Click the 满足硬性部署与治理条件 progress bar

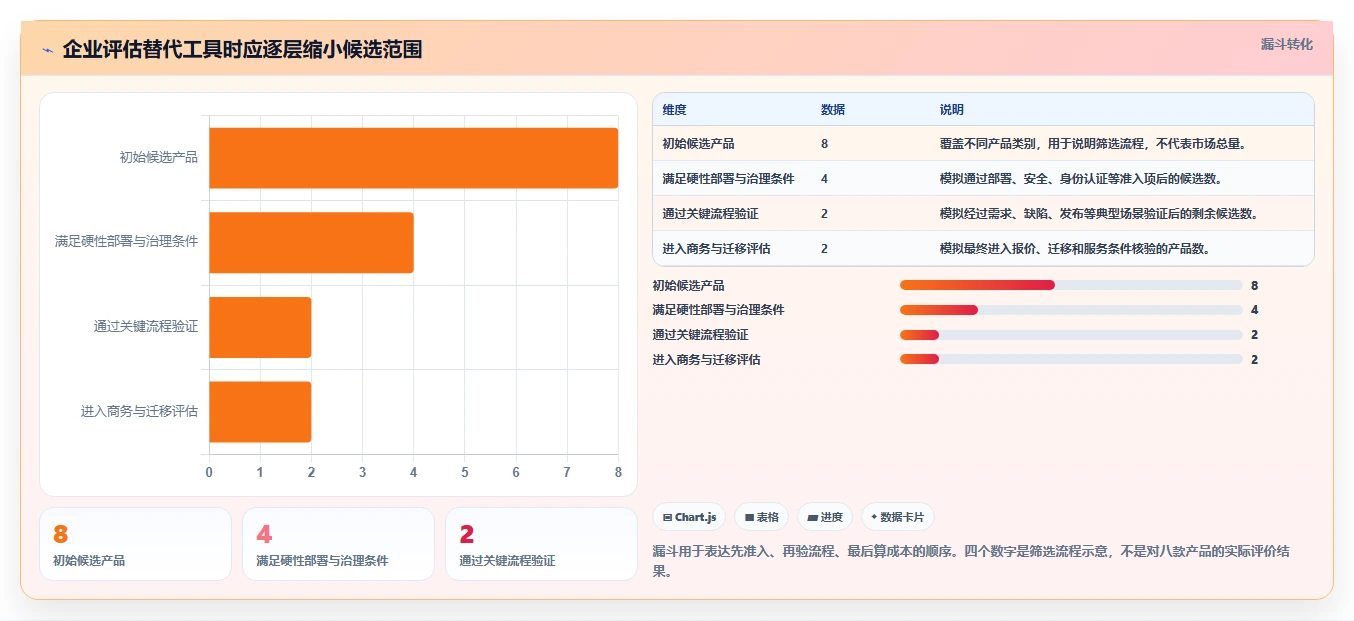(x=1071, y=310)
